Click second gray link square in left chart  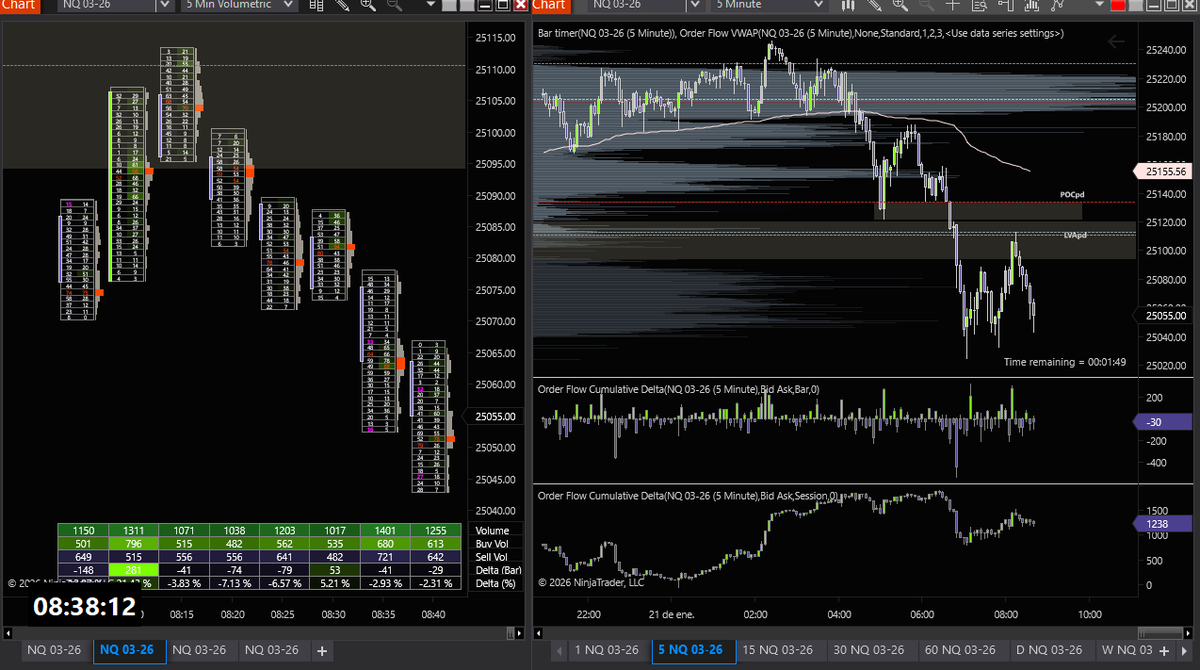(x=466, y=6)
